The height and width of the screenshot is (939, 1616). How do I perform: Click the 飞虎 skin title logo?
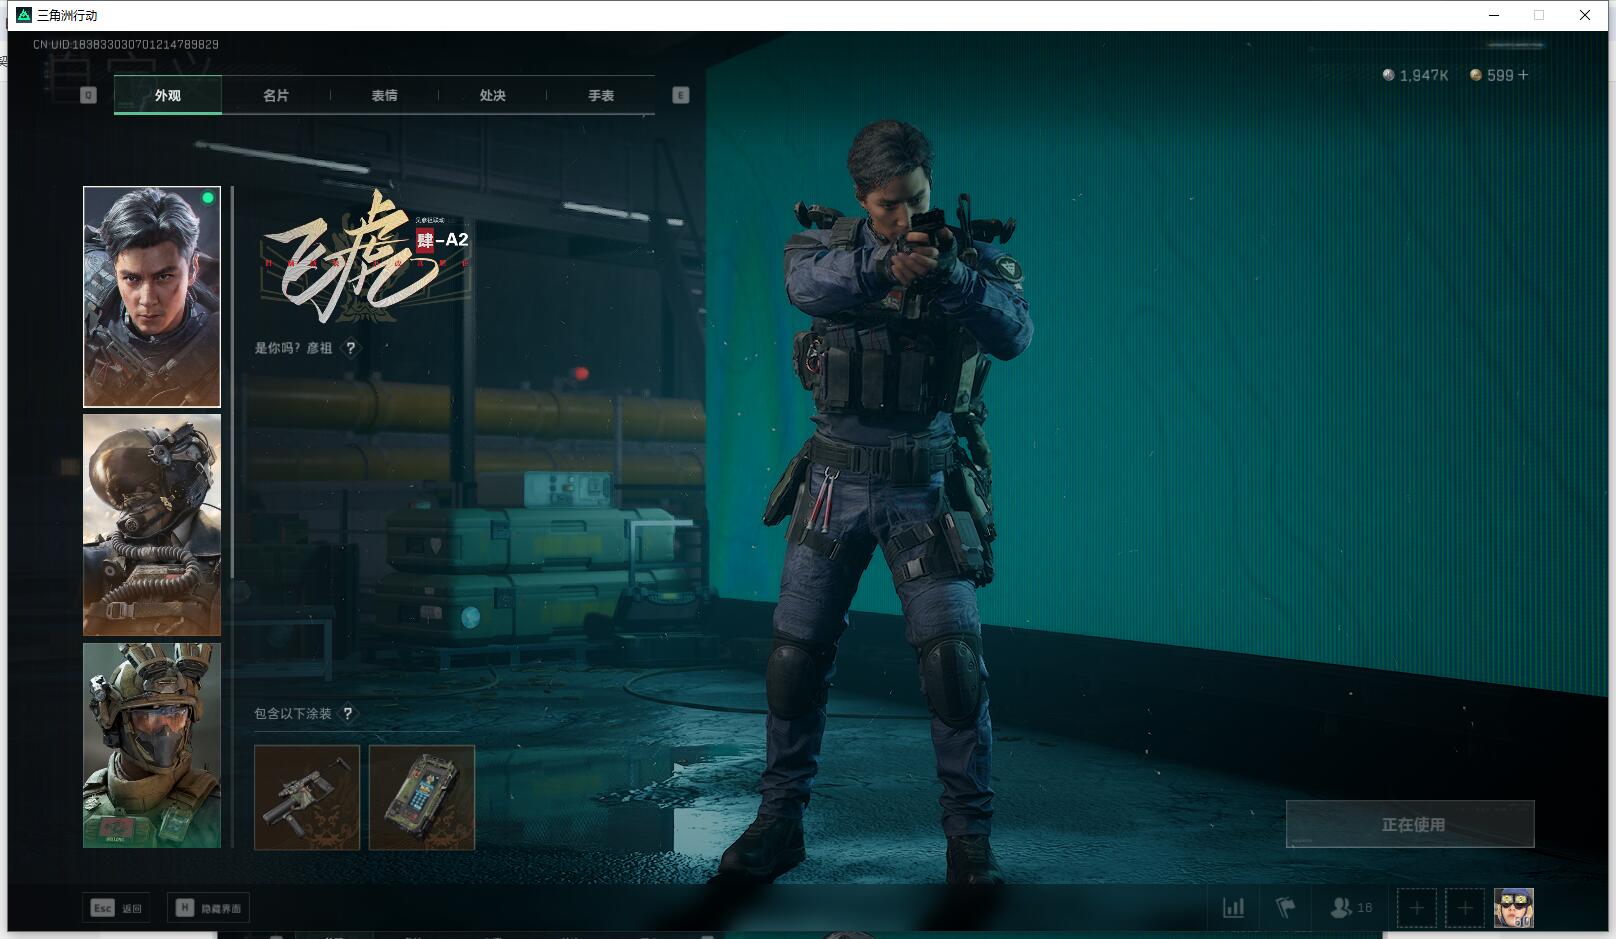click(x=366, y=257)
